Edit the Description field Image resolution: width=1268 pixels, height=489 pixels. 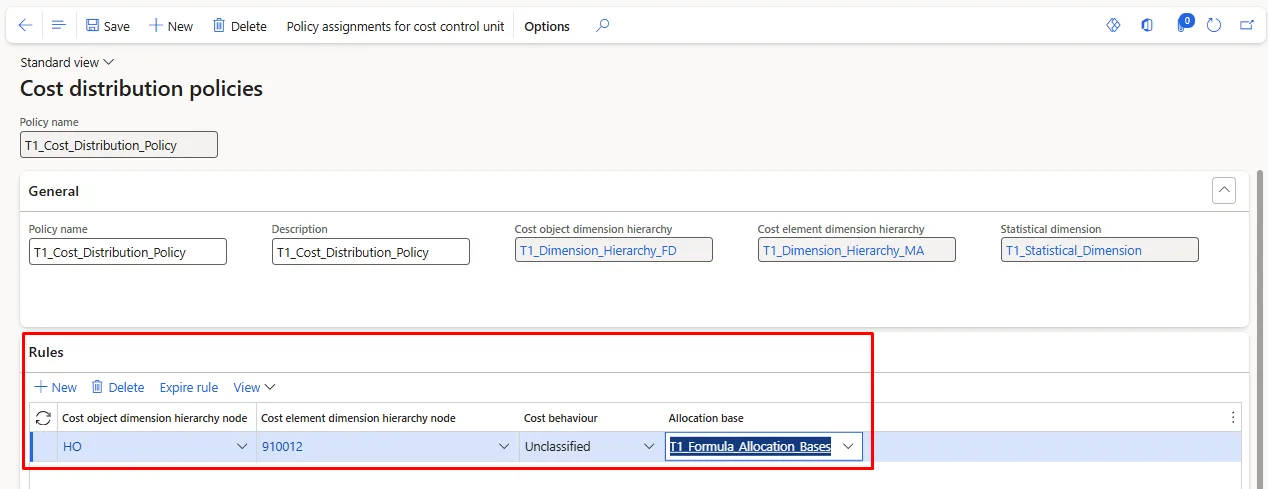pyautogui.click(x=371, y=252)
